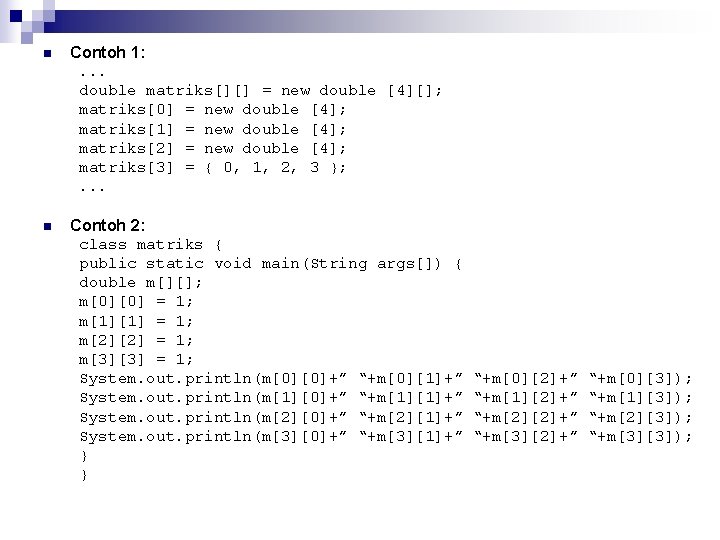Click the dark blue square decoration at top-left
Image resolution: width=720 pixels, height=540 pixels.
point(16,16)
